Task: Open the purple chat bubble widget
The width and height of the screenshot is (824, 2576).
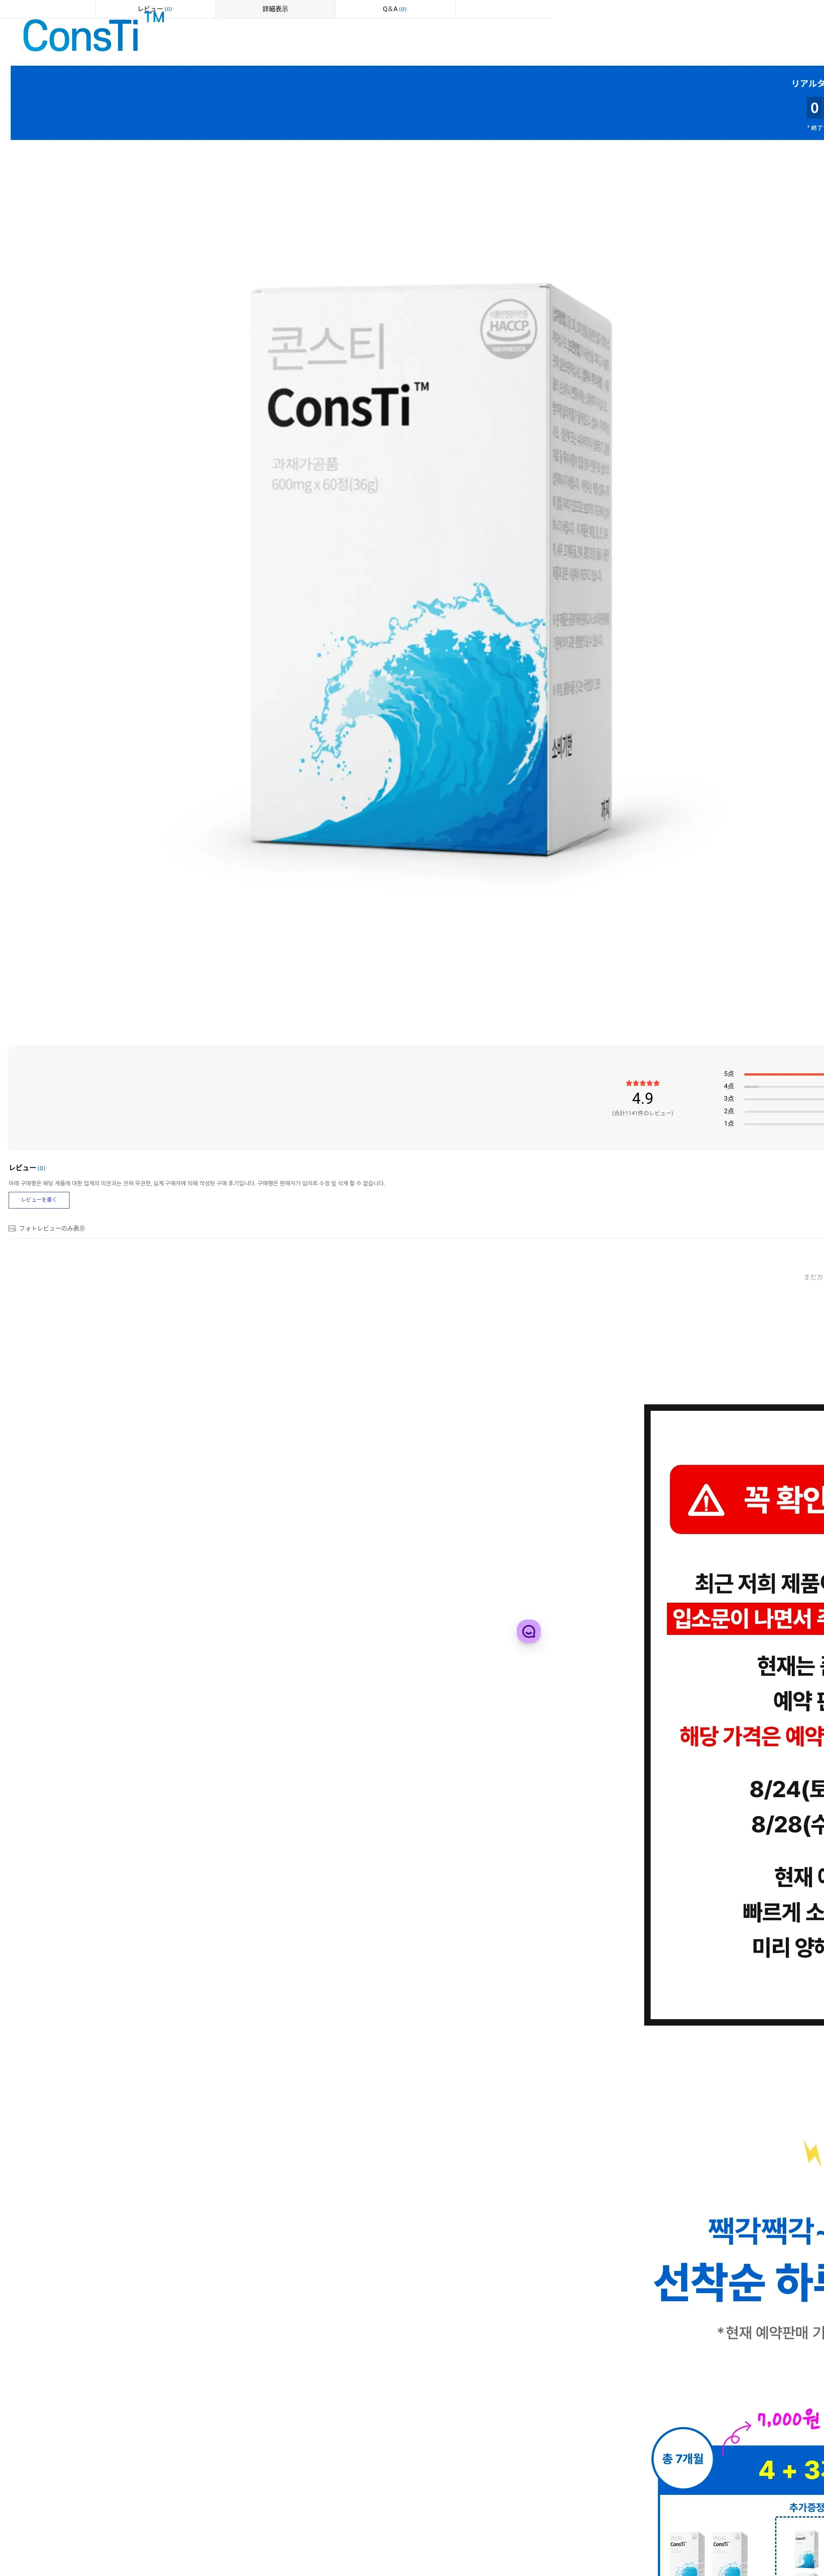Action: click(529, 1631)
